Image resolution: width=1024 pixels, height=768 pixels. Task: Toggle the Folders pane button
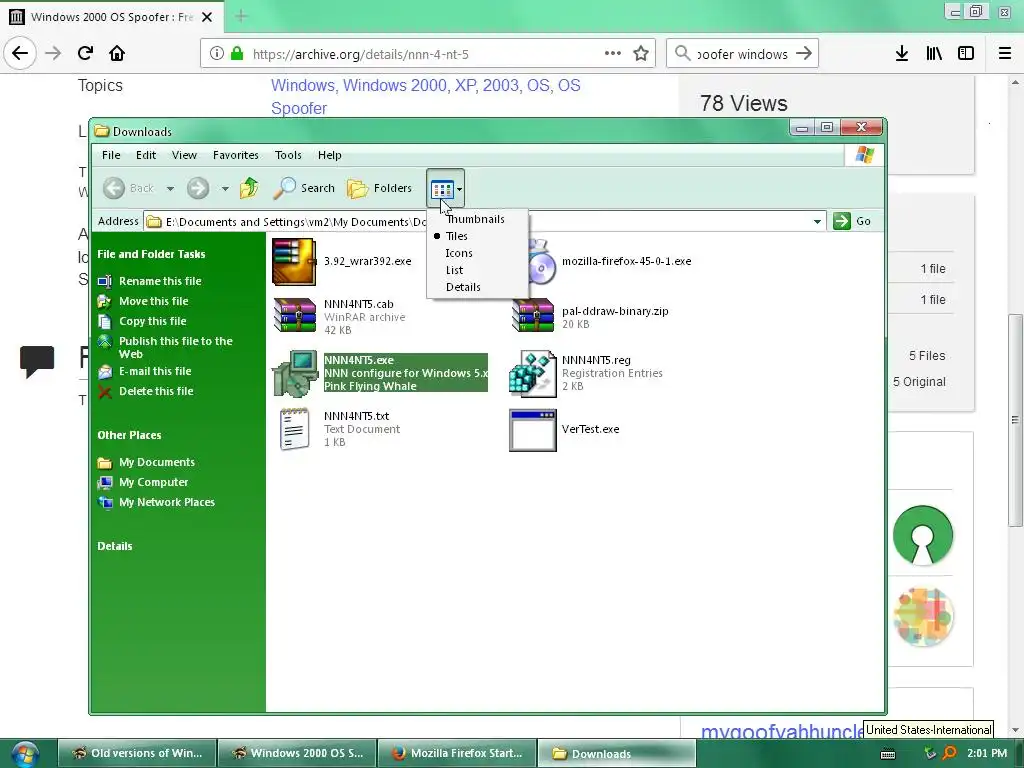379,188
